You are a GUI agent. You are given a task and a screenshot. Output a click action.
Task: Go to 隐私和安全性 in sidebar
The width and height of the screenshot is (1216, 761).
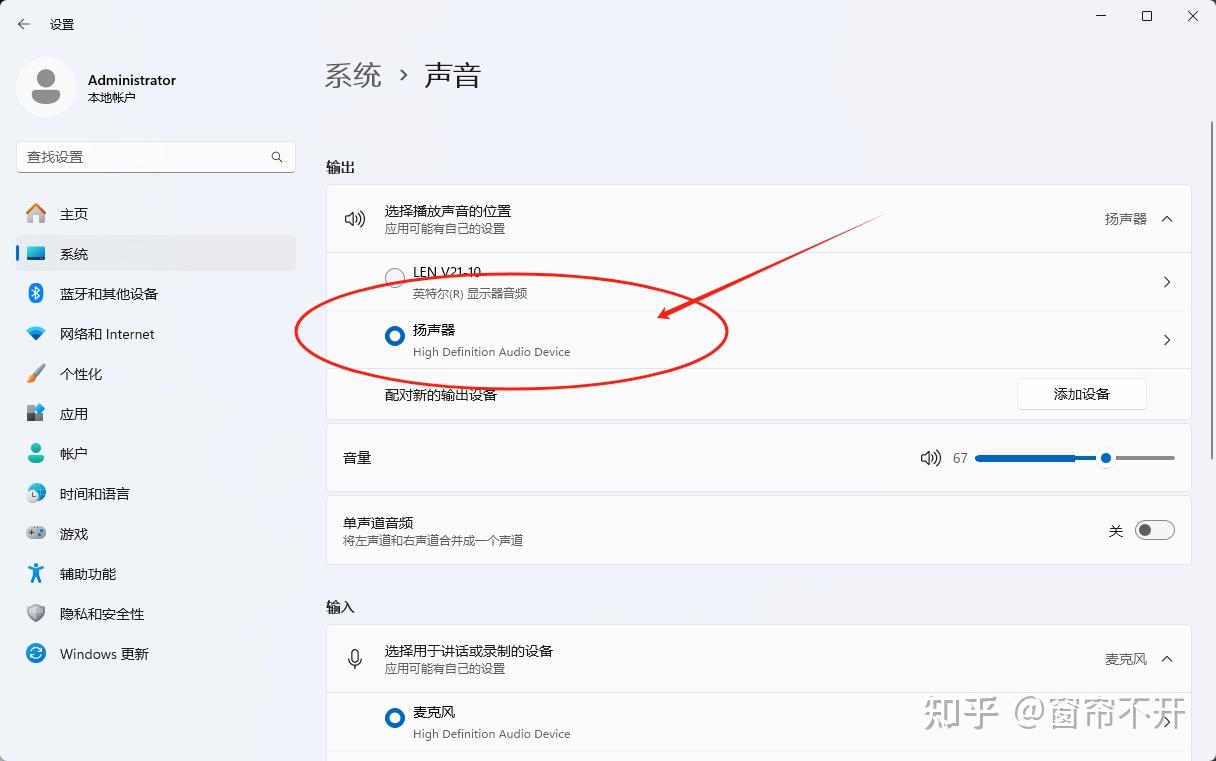[102, 614]
